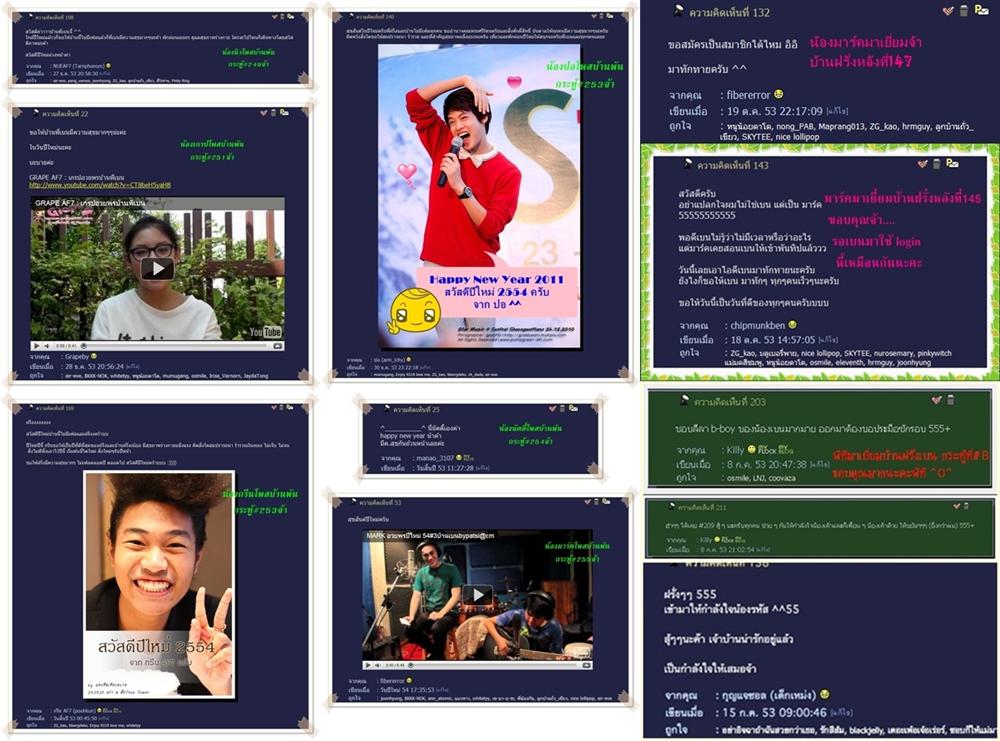Image resolution: width=1000 pixels, height=741 pixels.
Task: Click the heading 'ความคิดเห็นที่ 143'
Action: point(732,165)
